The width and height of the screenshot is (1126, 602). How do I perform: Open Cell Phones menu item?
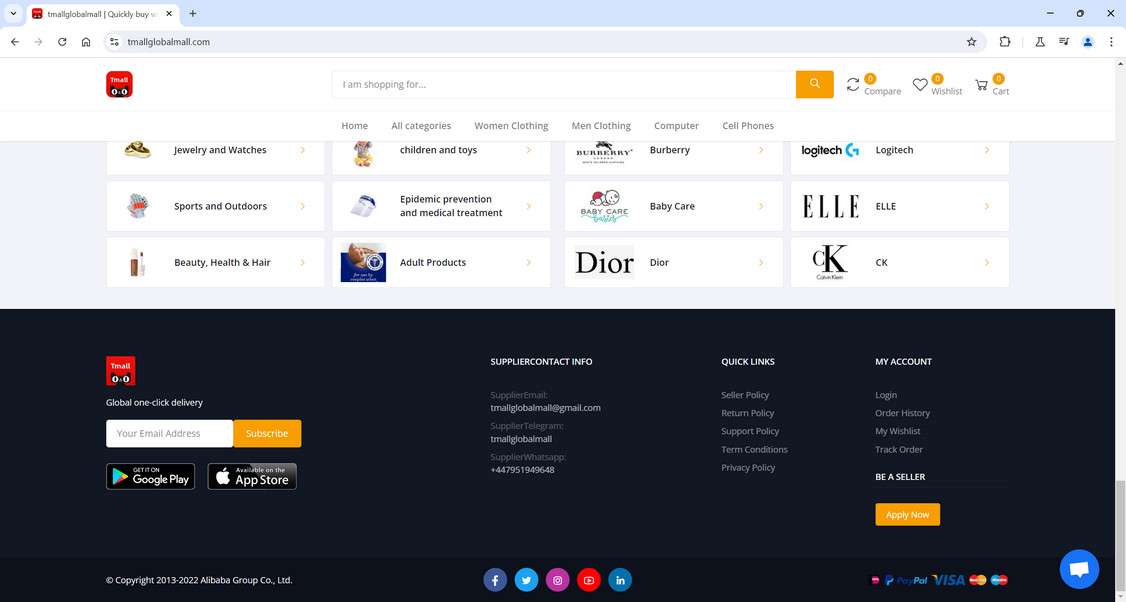(748, 126)
